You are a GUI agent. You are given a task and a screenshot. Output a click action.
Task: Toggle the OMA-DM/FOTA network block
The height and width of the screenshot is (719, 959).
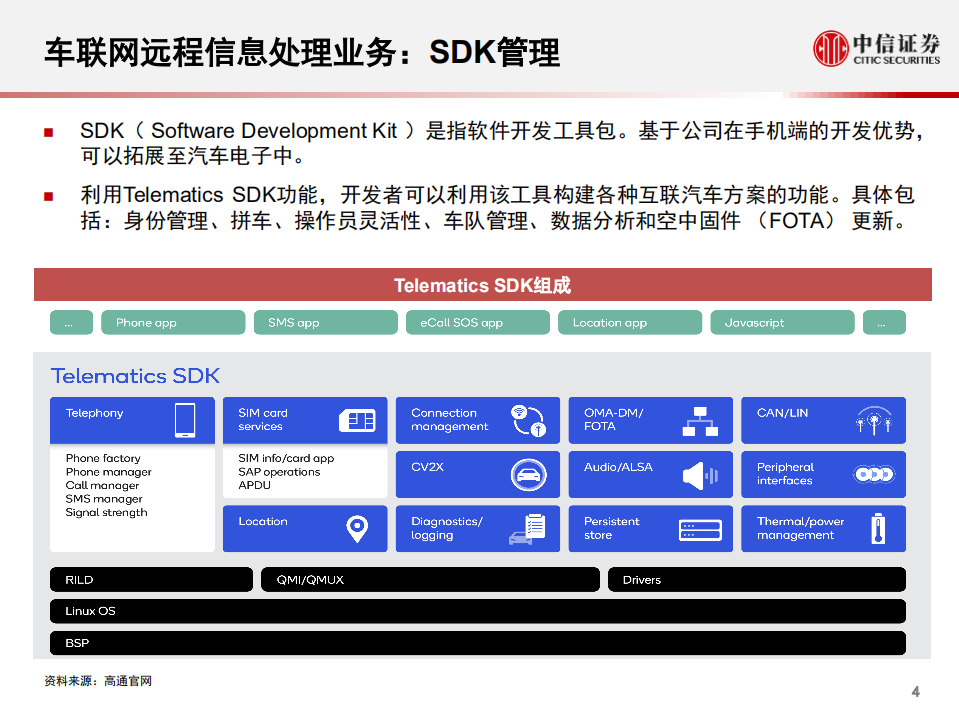click(650, 420)
